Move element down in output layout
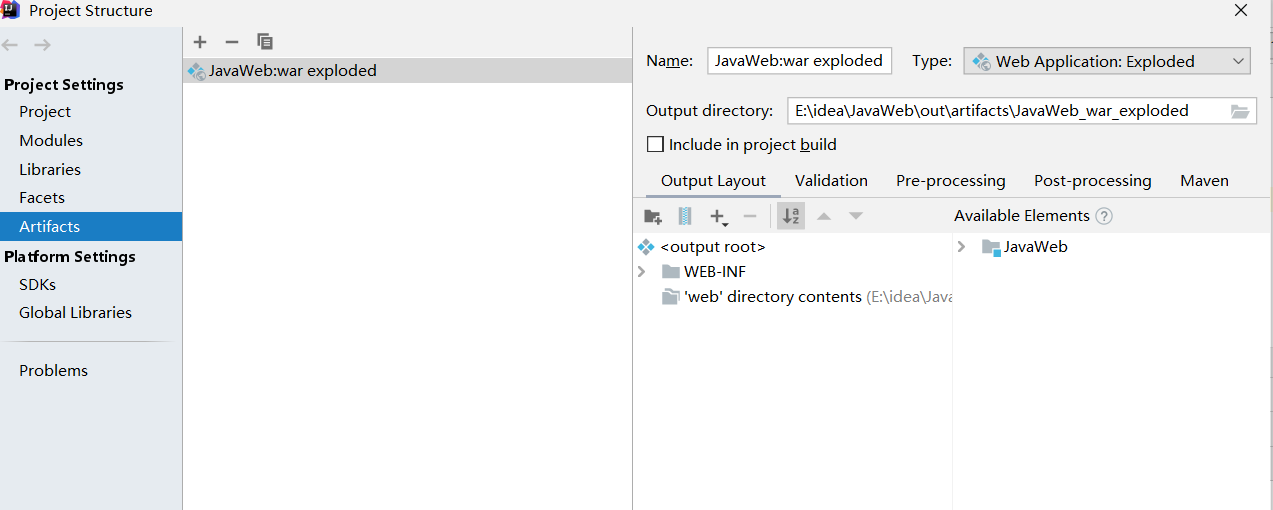This screenshot has width=1273, height=510. tap(856, 216)
